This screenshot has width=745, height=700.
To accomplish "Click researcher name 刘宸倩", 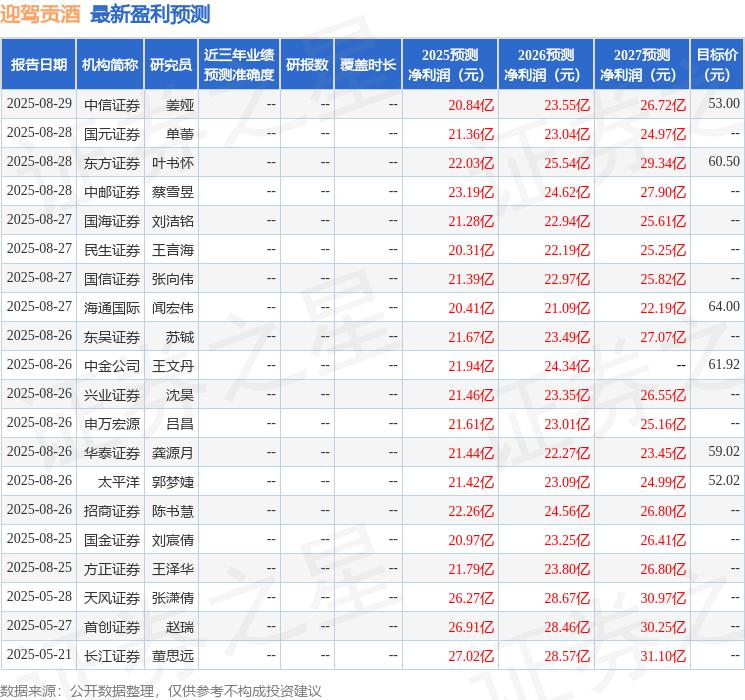I will (x=173, y=540).
